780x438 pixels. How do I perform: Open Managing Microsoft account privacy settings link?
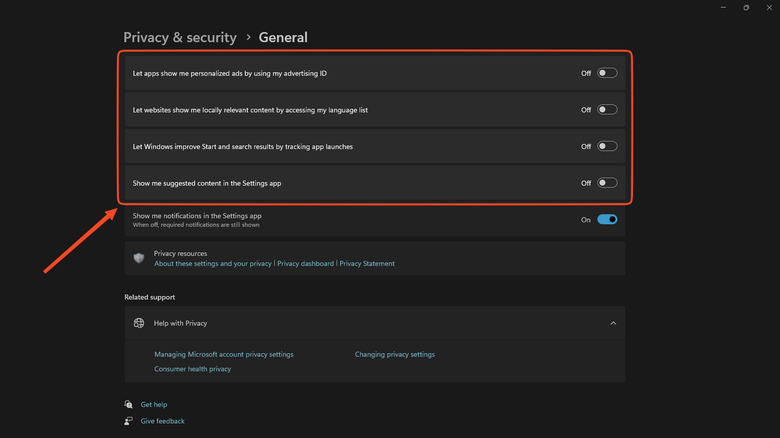[224, 354]
